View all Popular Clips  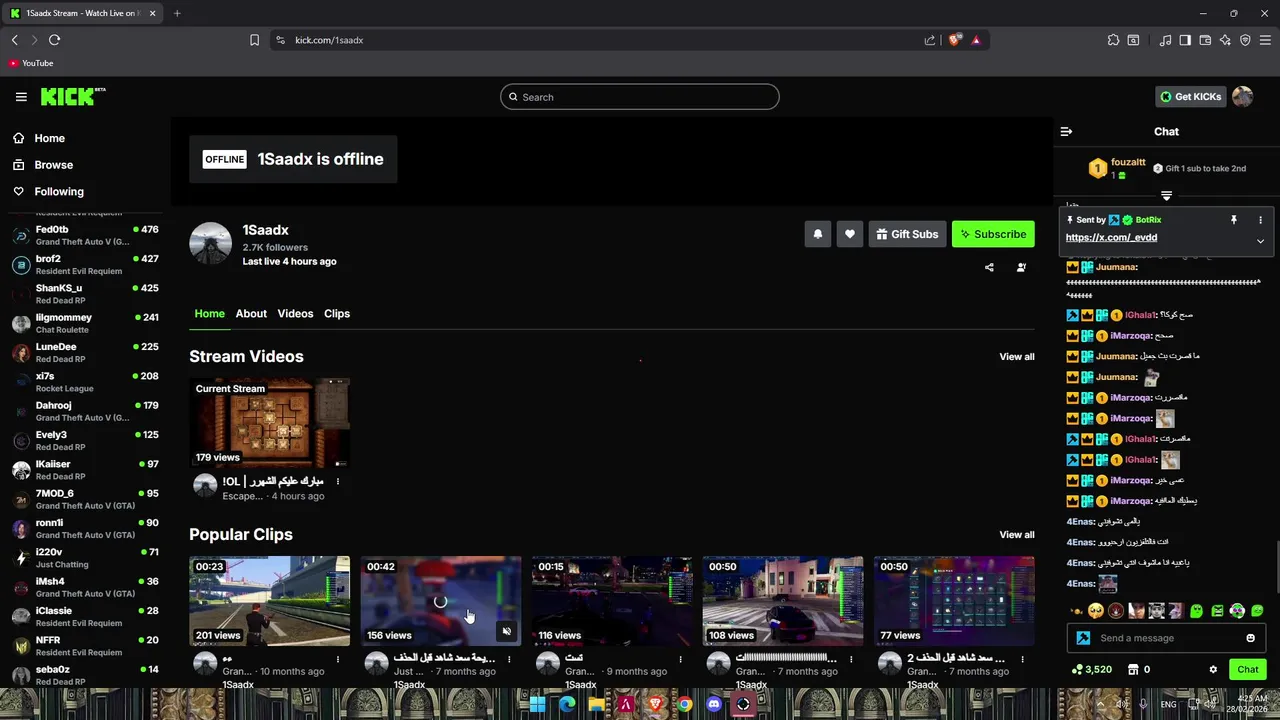(x=1017, y=535)
